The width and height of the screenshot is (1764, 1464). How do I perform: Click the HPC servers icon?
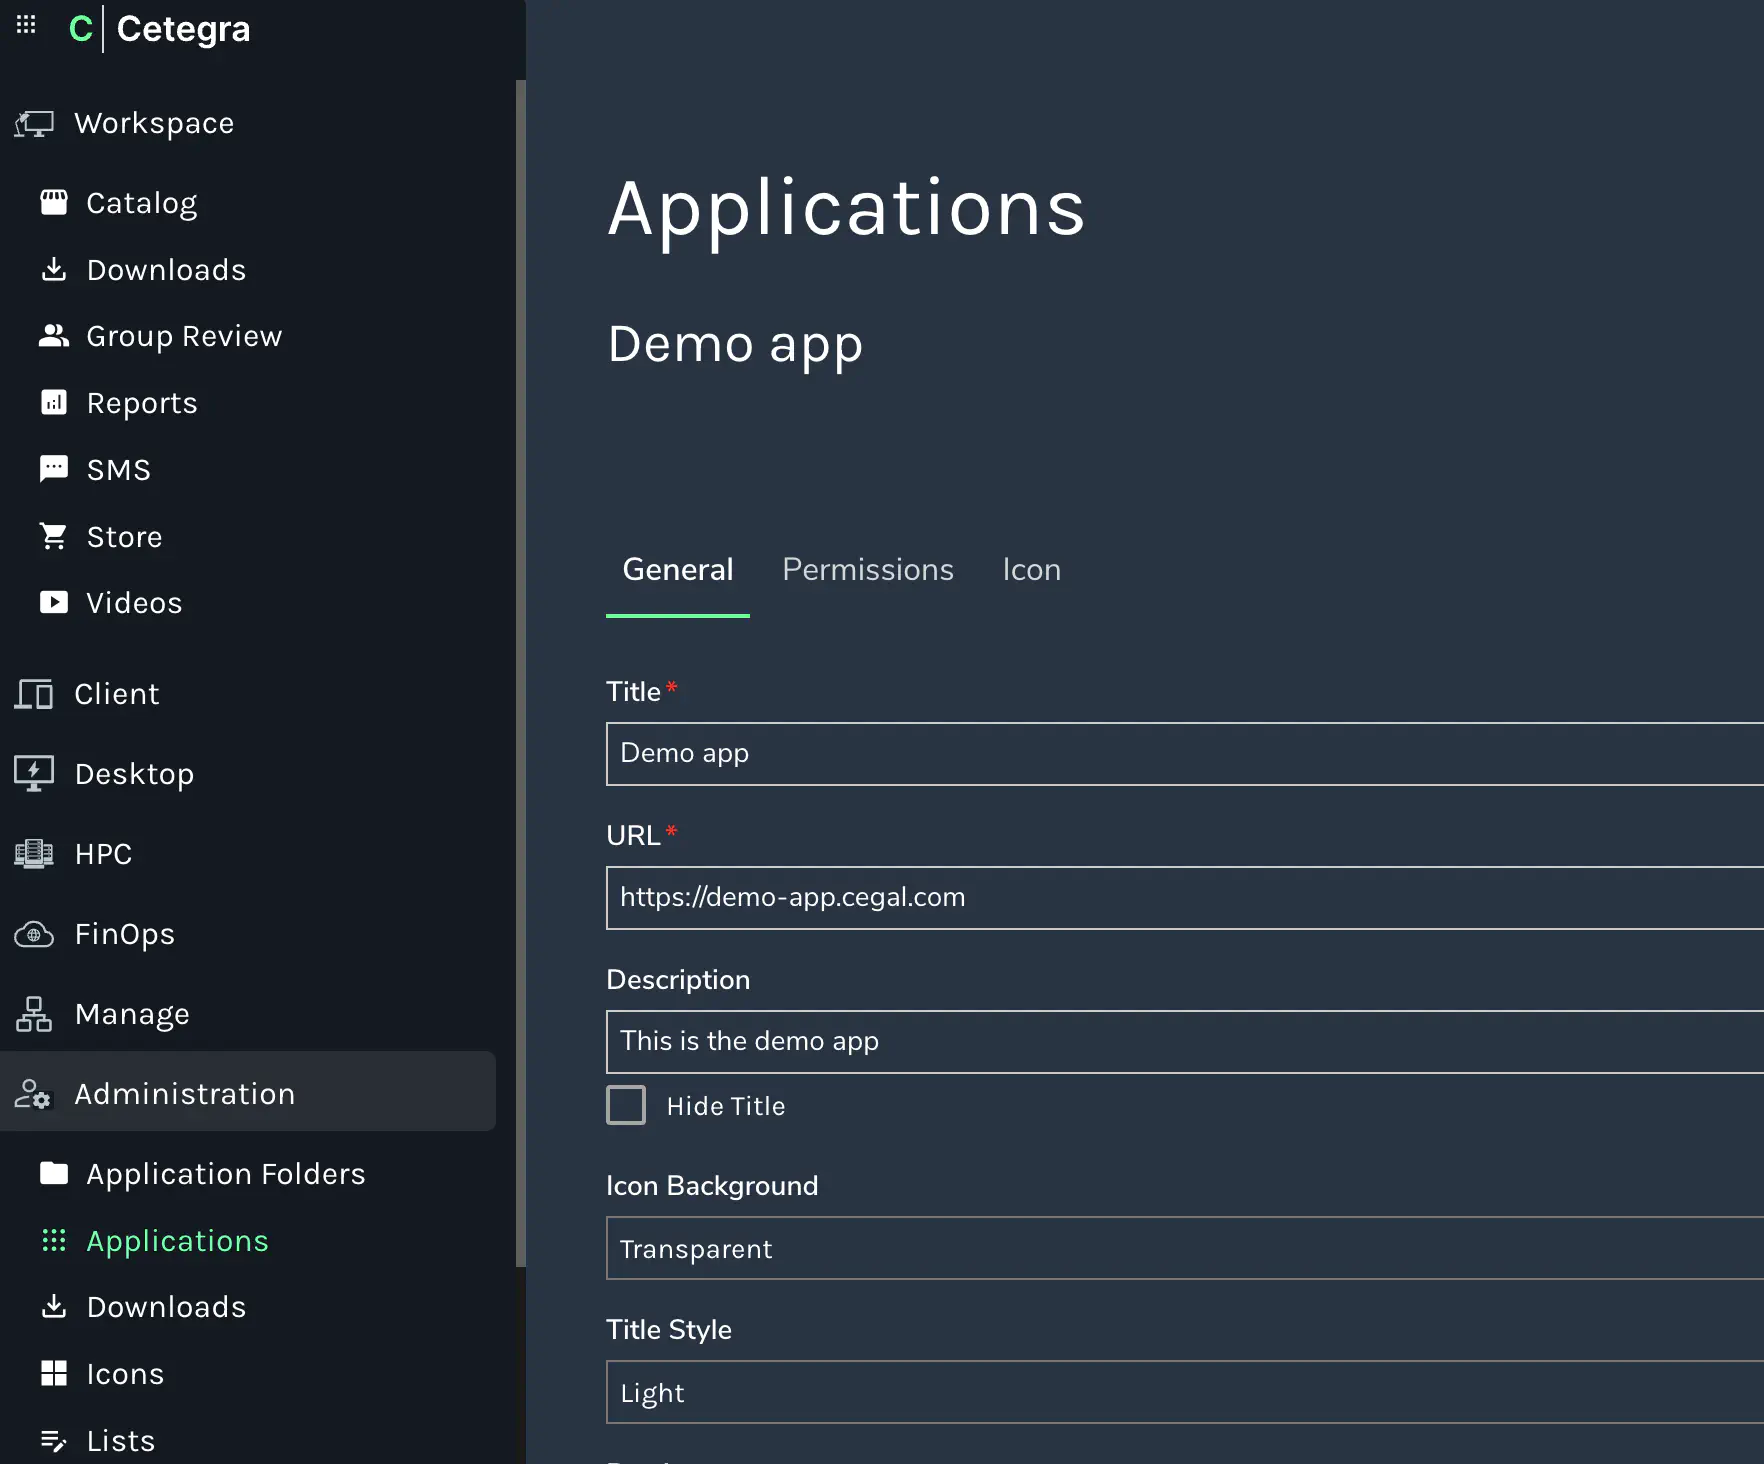pos(34,854)
